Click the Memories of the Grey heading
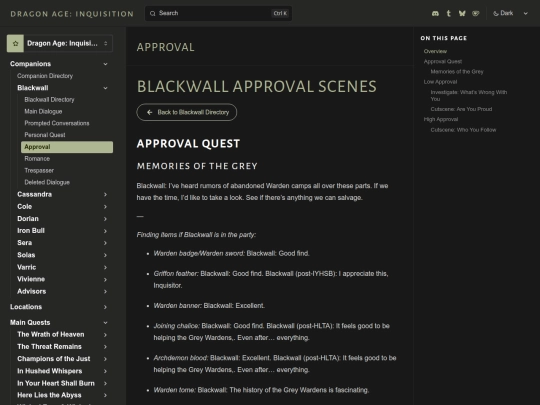Screen dimensions: 540x405 tap(197, 166)
